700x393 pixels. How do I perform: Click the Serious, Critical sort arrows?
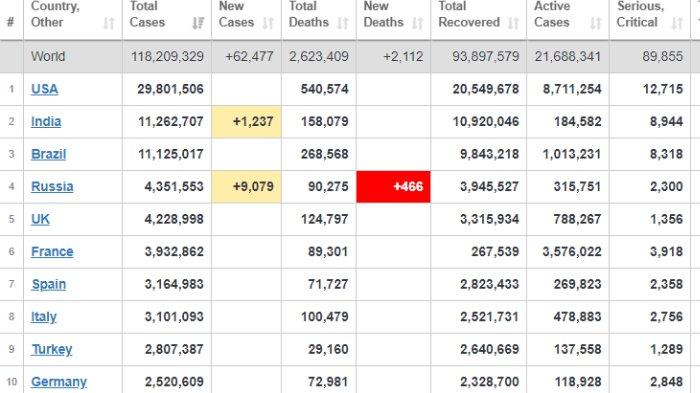[677, 23]
